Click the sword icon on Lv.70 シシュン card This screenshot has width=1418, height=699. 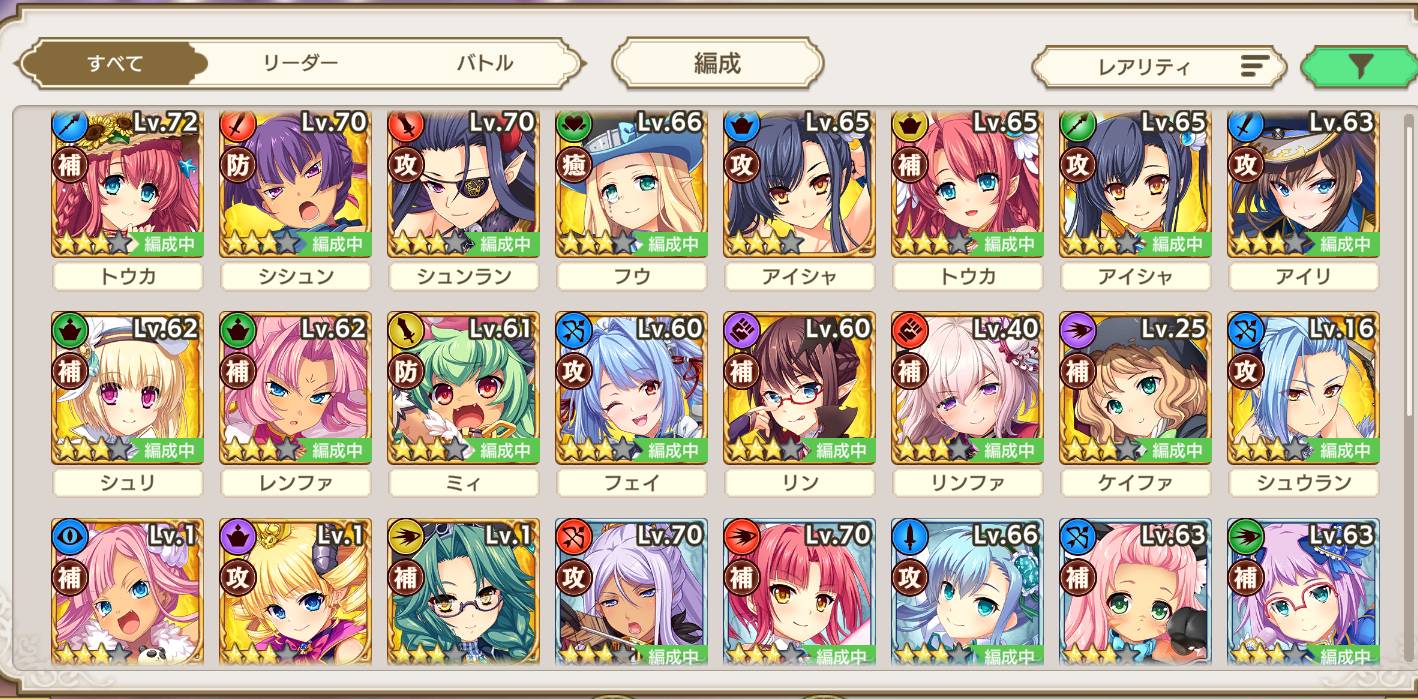click(x=237, y=127)
